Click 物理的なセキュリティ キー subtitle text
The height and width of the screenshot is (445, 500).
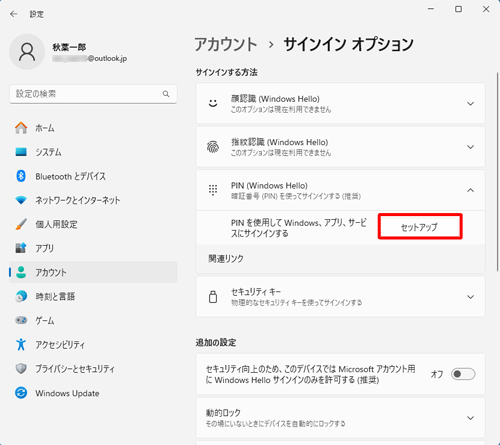[297, 303]
